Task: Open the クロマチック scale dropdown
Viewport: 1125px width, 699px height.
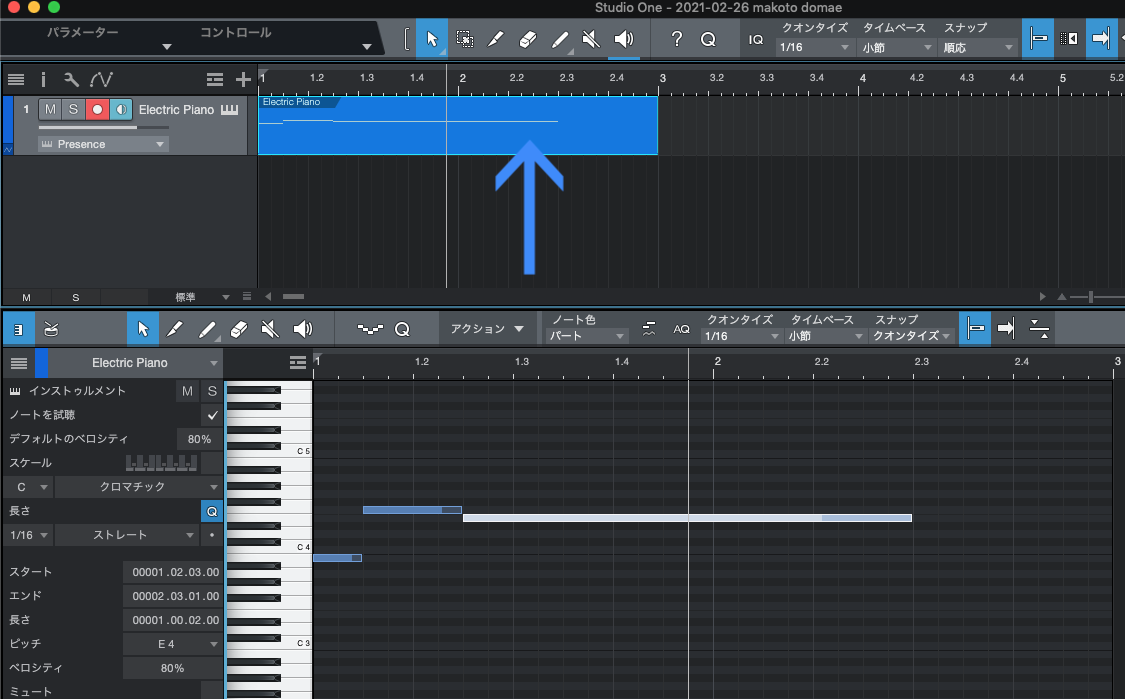Action: click(138, 487)
